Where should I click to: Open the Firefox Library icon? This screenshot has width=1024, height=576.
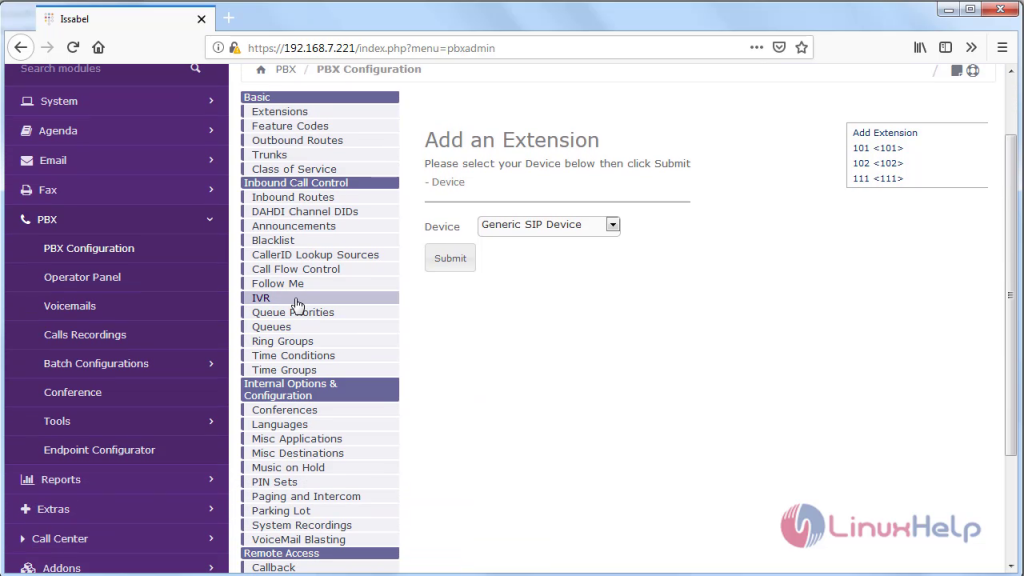coord(920,47)
